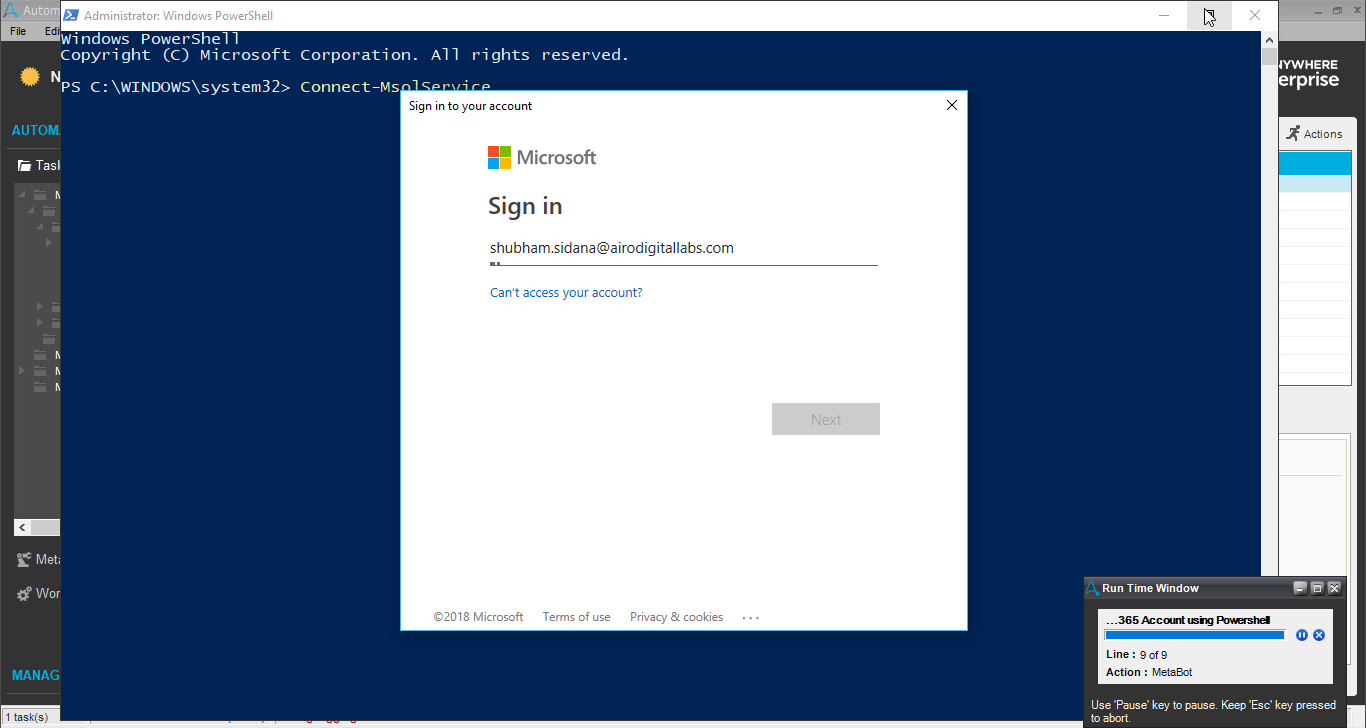Restore down the Automation Anywhere window

(1338, 10)
